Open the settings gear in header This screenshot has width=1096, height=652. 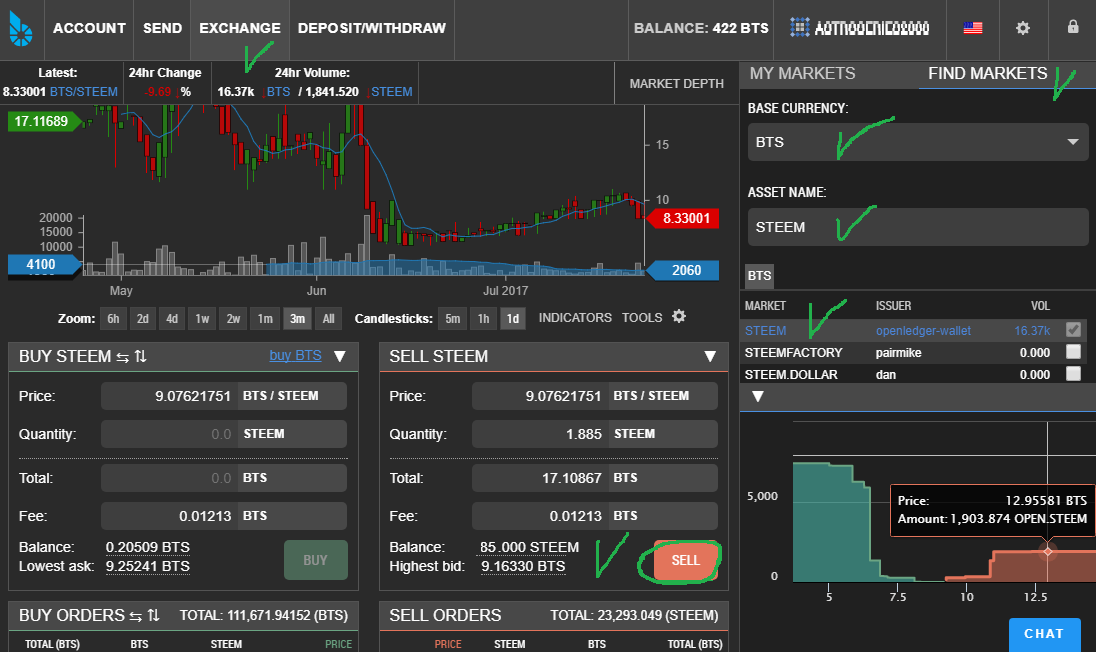coord(1023,28)
